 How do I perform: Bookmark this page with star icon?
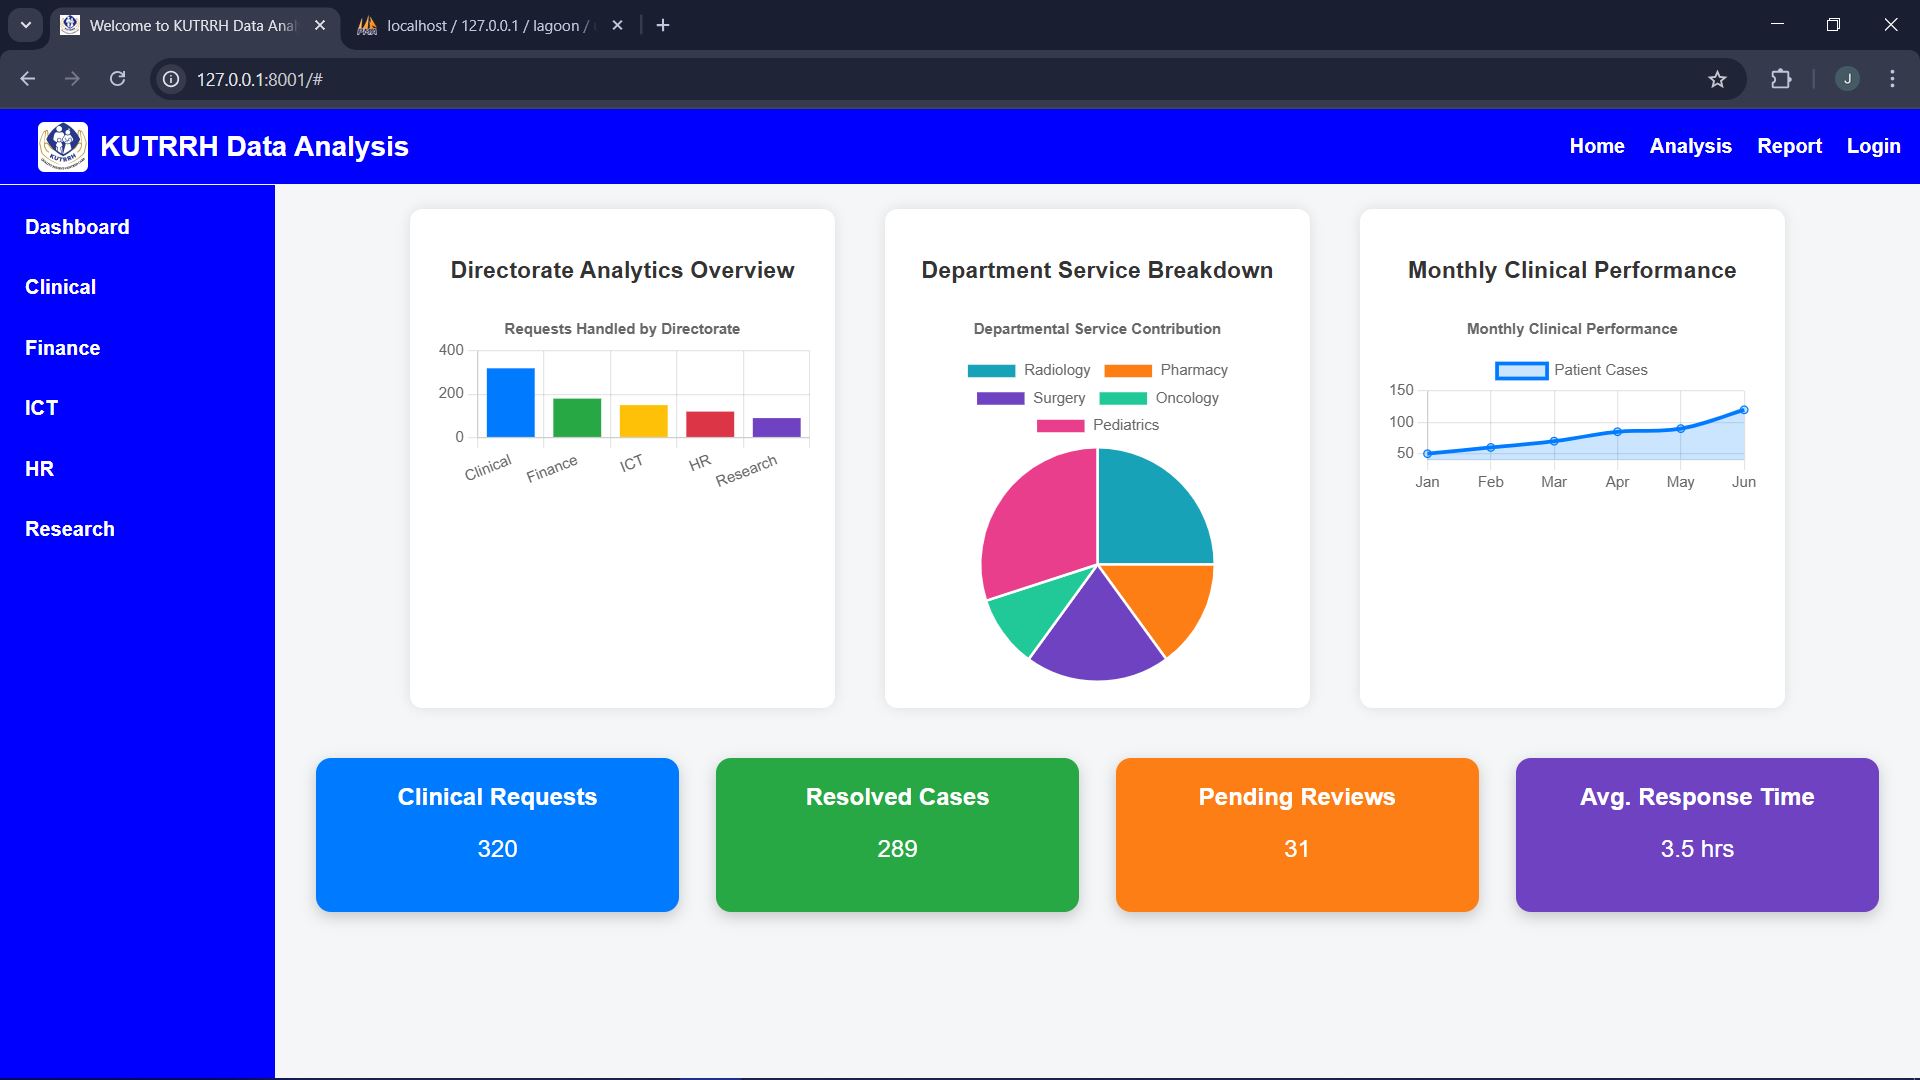[x=1717, y=79]
